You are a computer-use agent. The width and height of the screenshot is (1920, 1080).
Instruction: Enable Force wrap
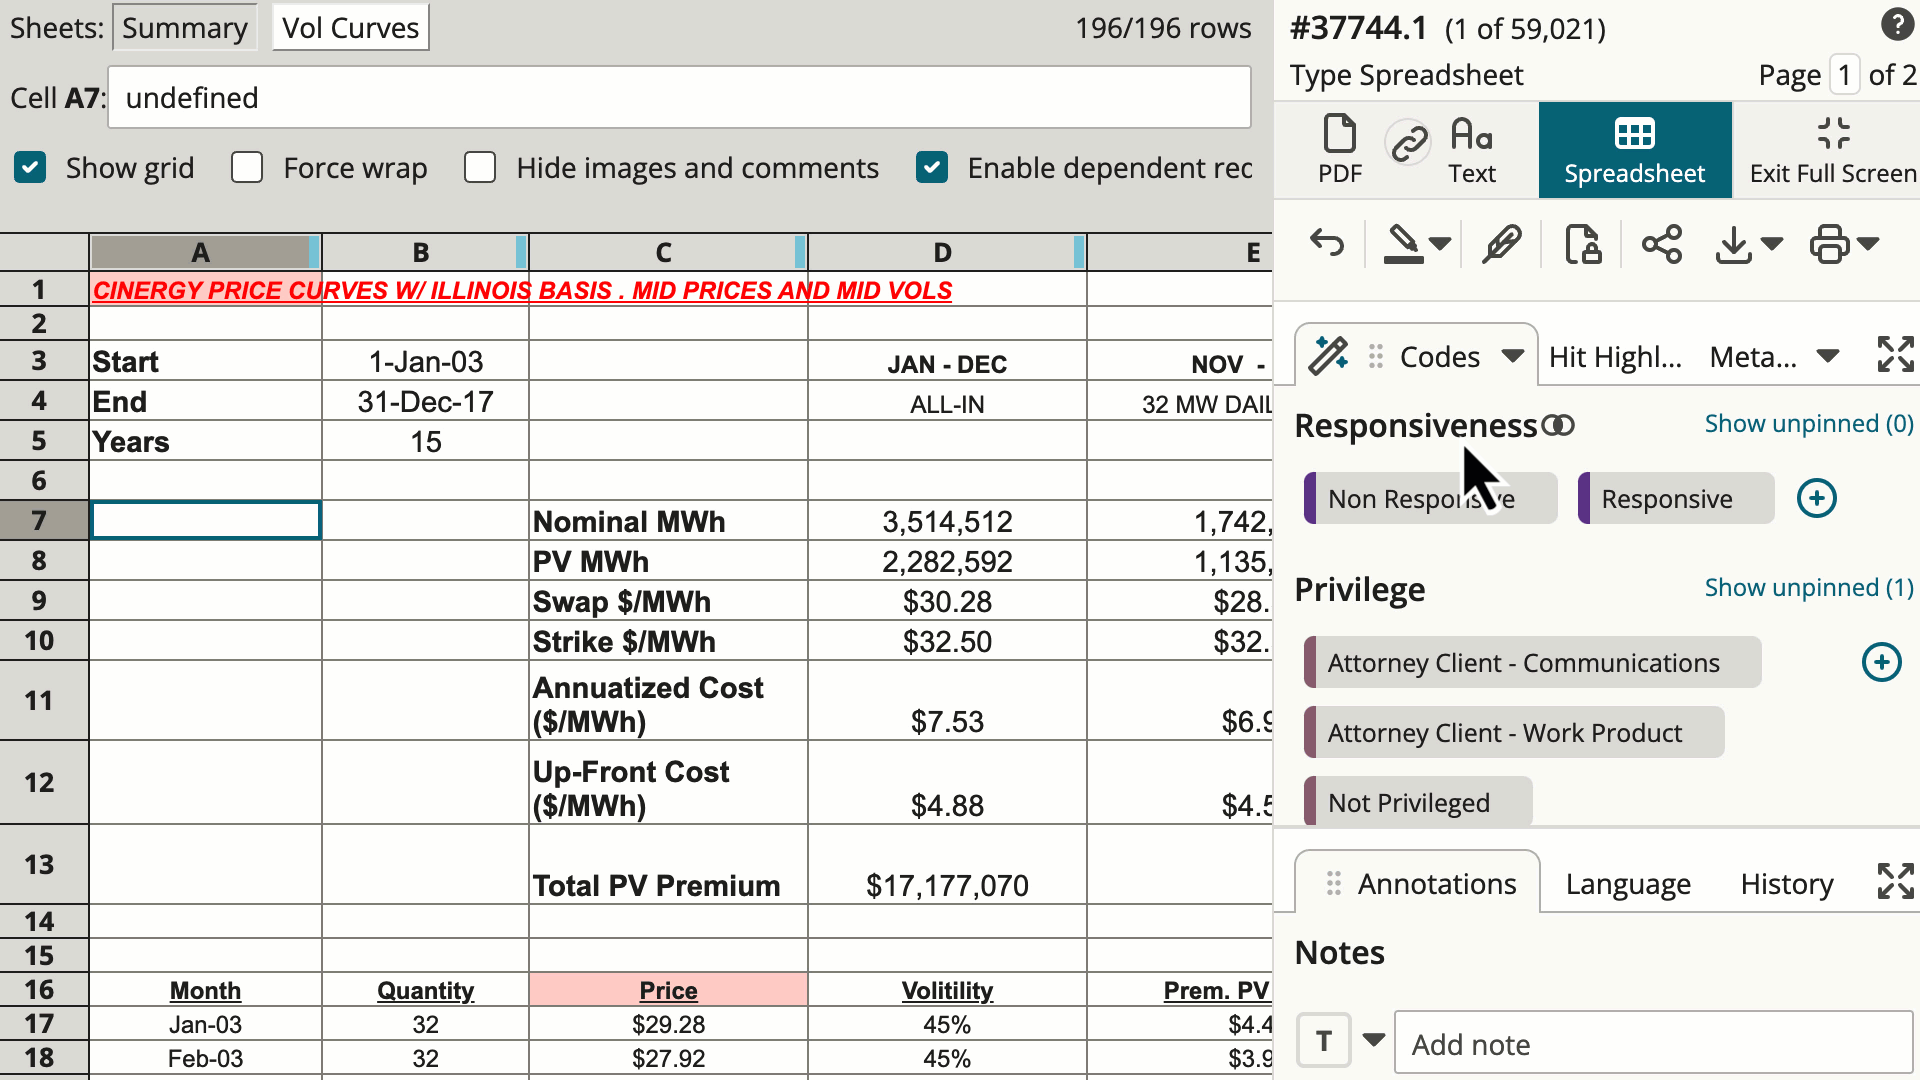click(246, 167)
